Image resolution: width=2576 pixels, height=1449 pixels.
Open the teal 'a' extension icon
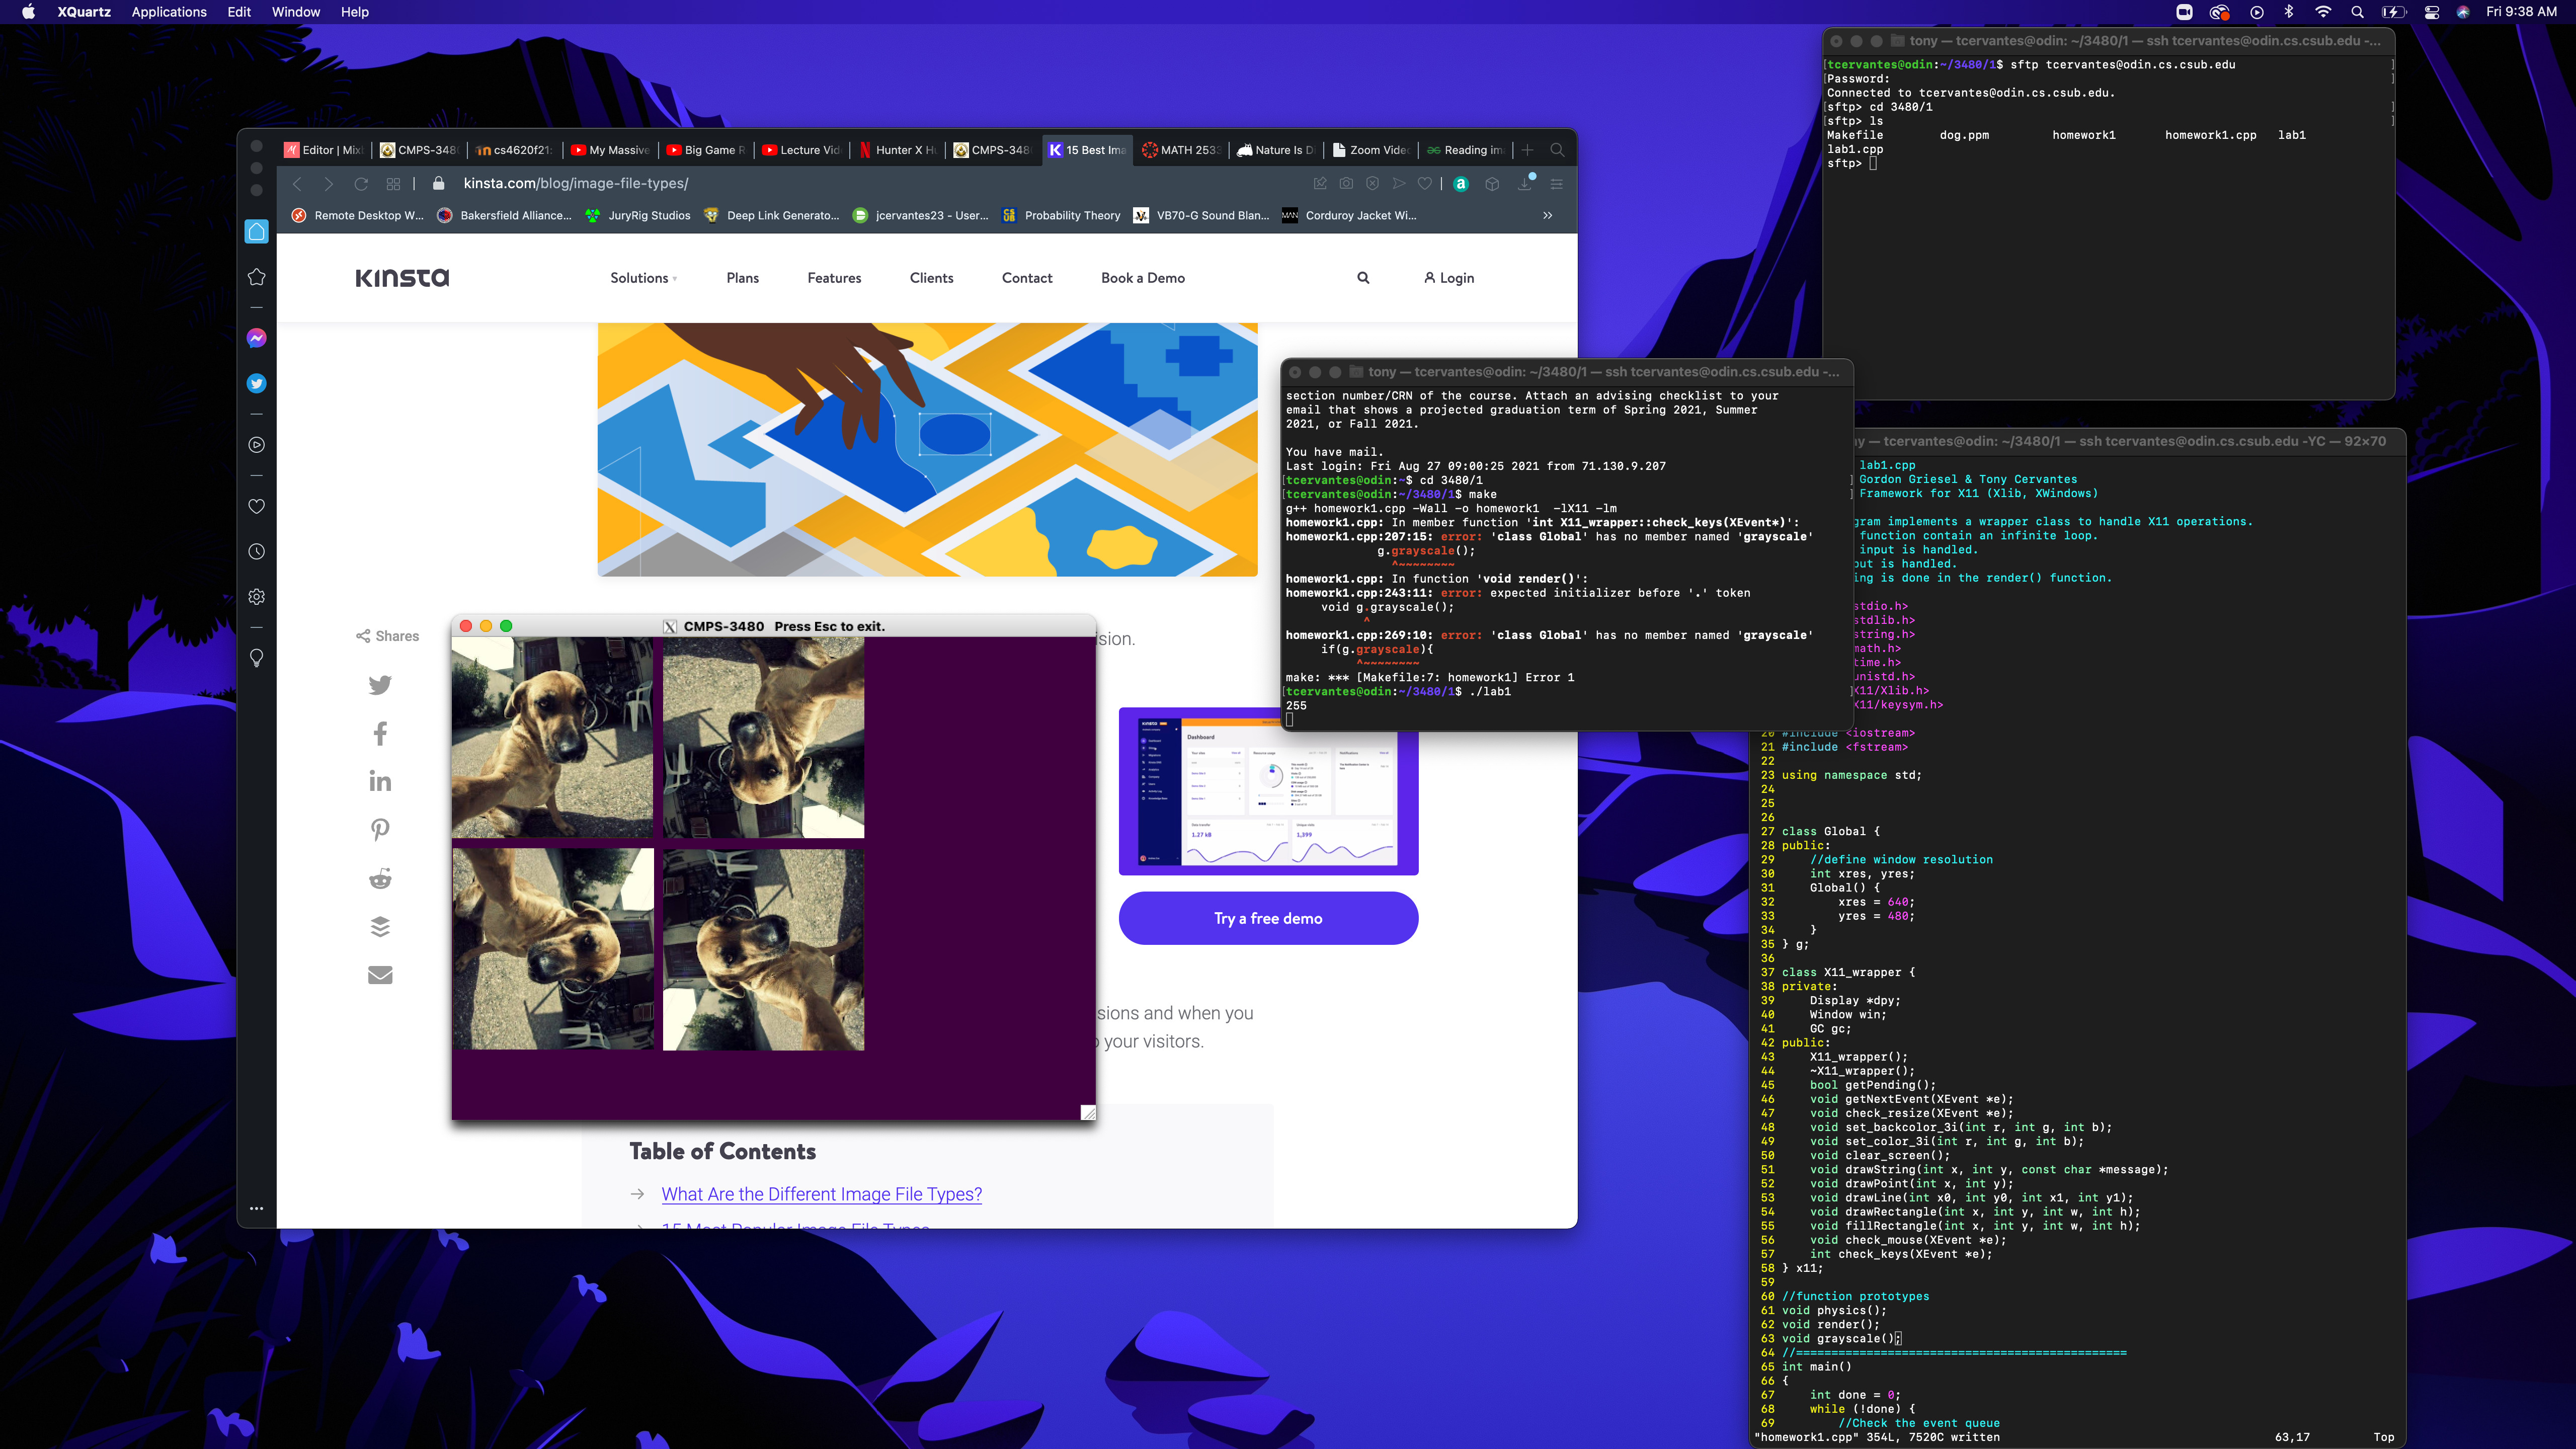[x=1461, y=184]
